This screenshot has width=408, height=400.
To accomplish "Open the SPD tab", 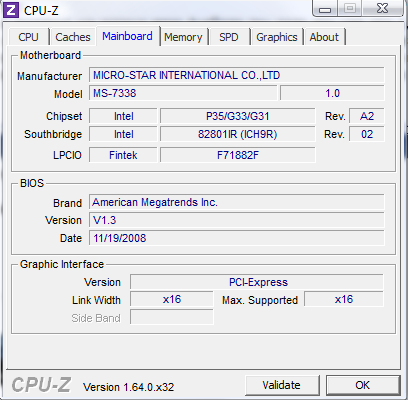I will (229, 37).
